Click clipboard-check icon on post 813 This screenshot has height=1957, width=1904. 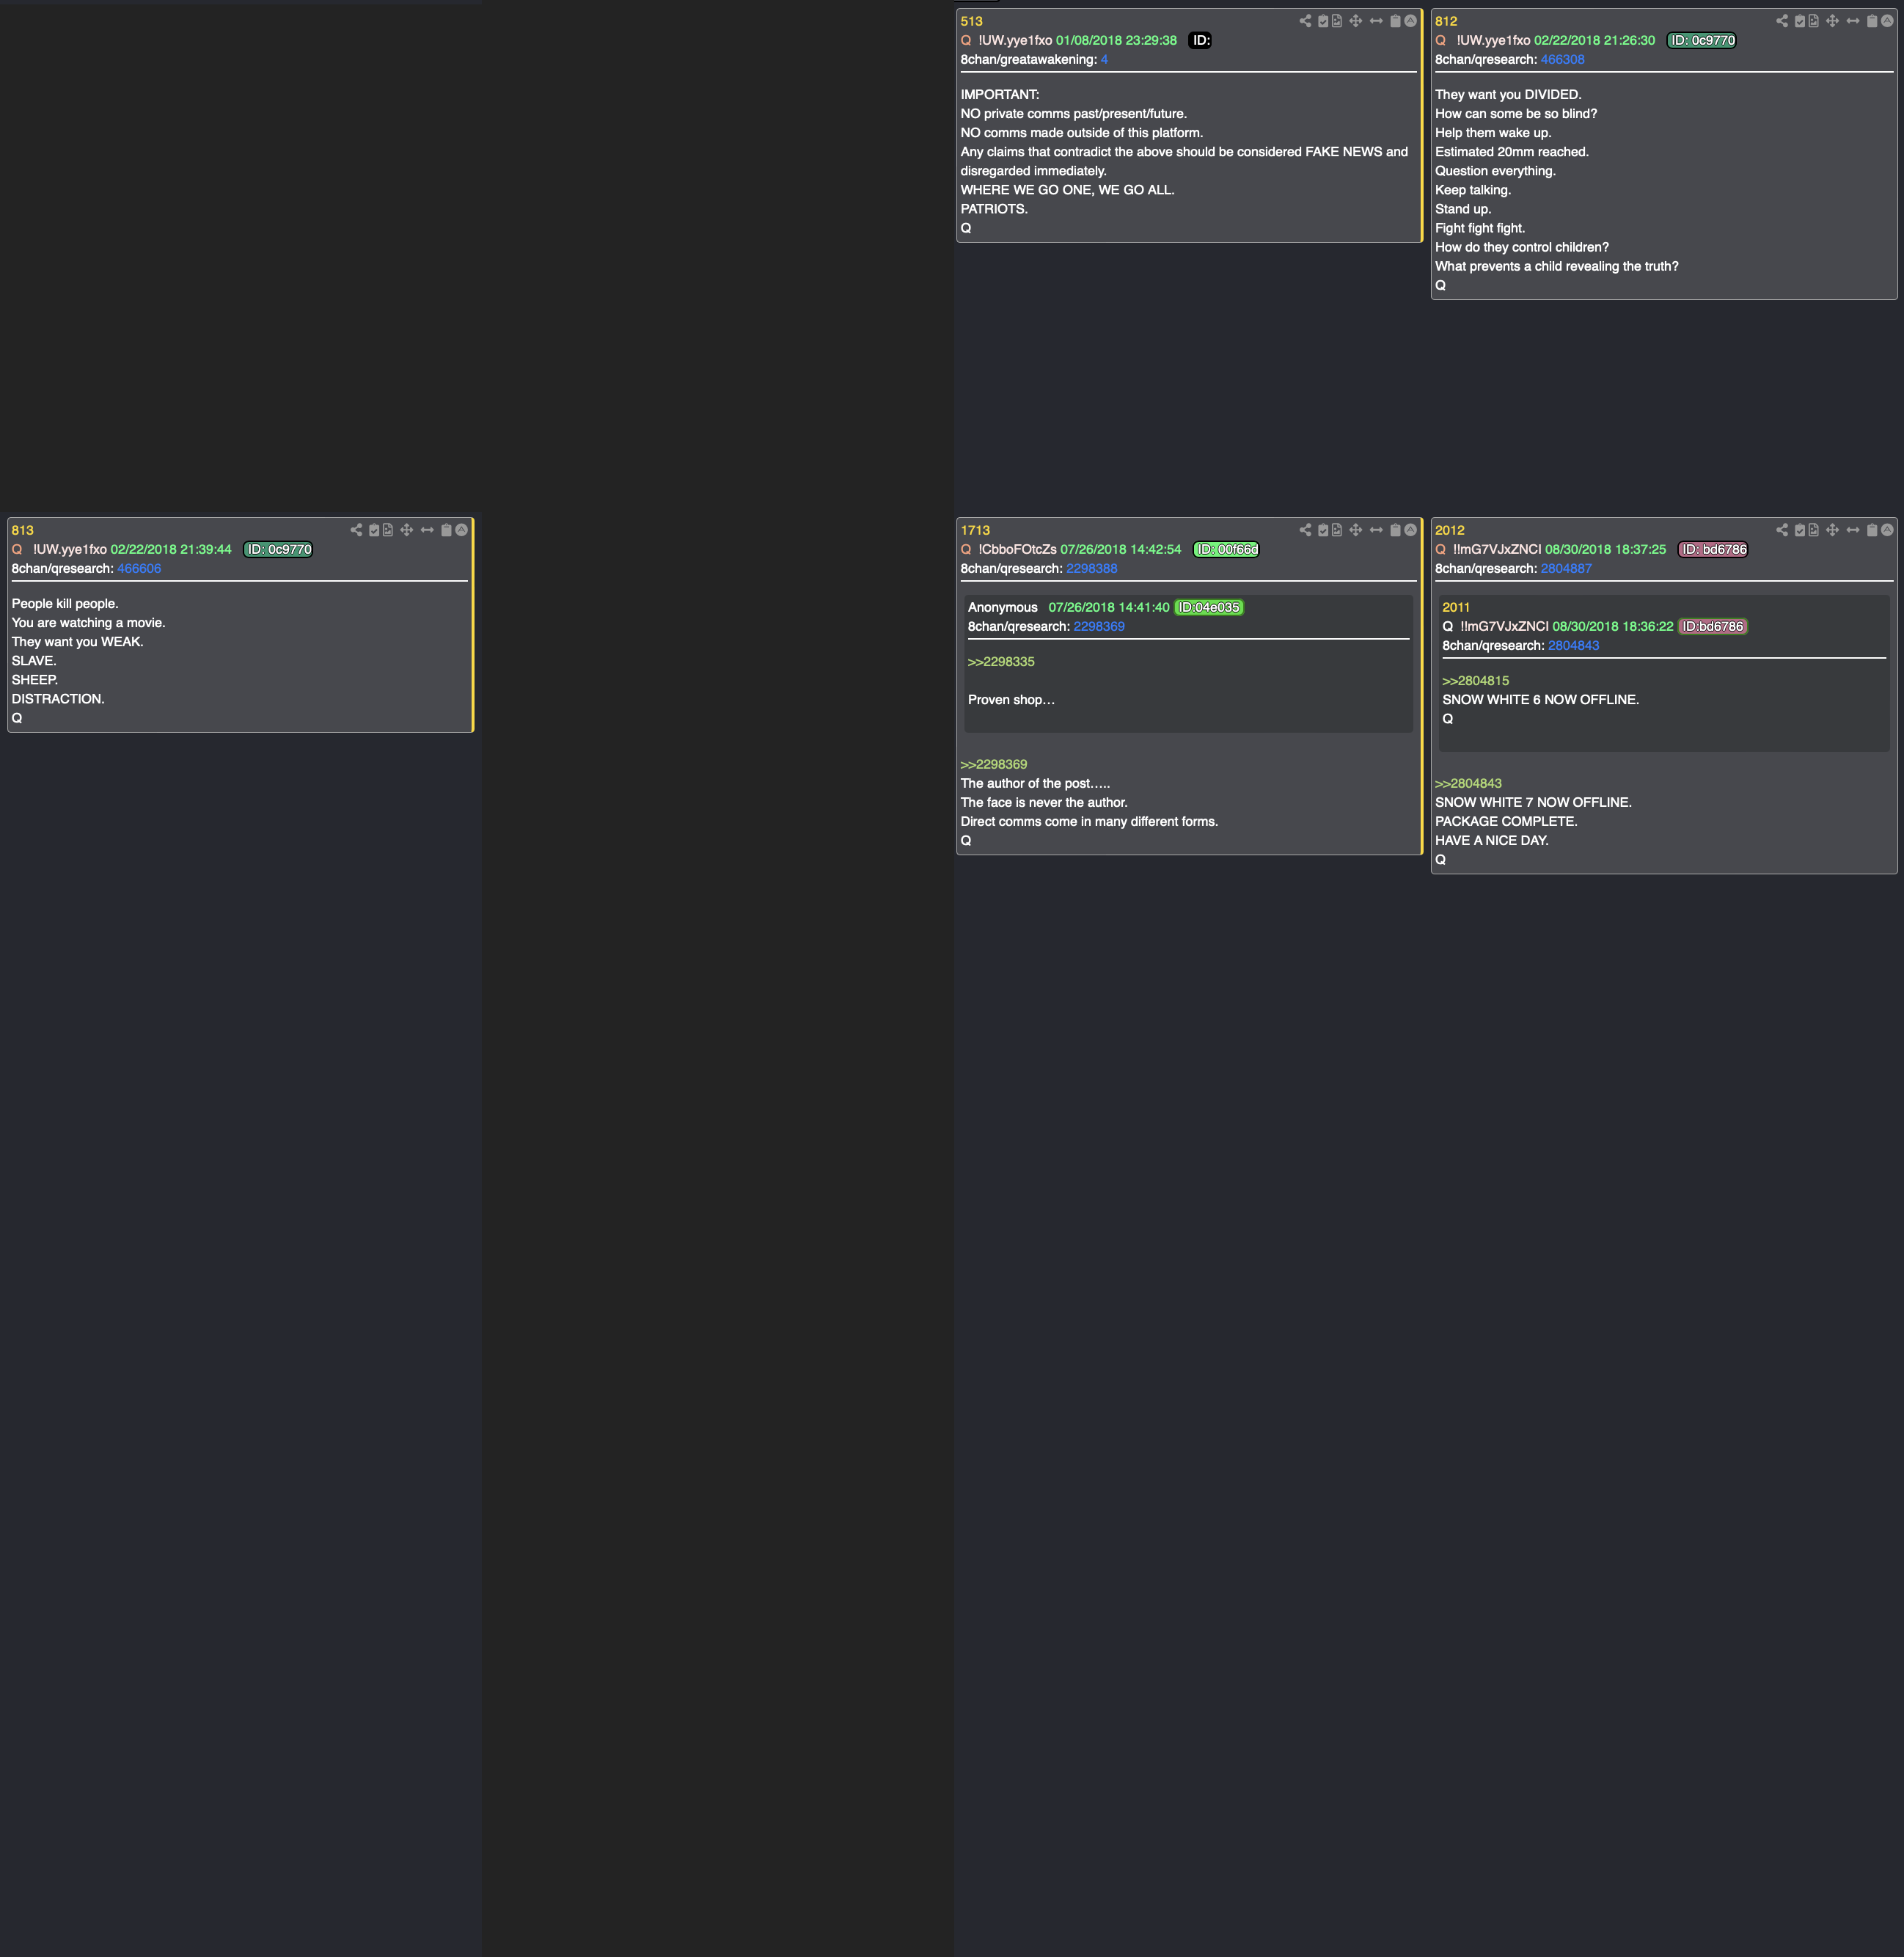(x=374, y=530)
